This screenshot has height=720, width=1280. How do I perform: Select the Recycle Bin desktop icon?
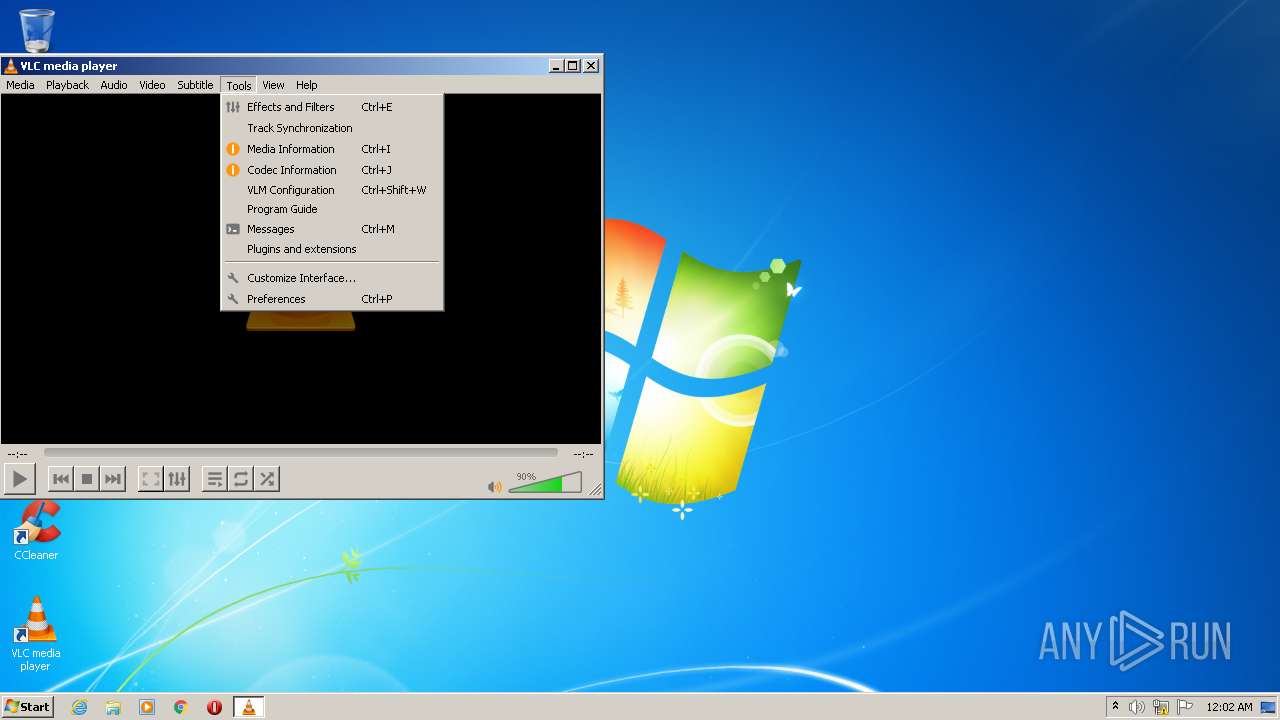37,30
